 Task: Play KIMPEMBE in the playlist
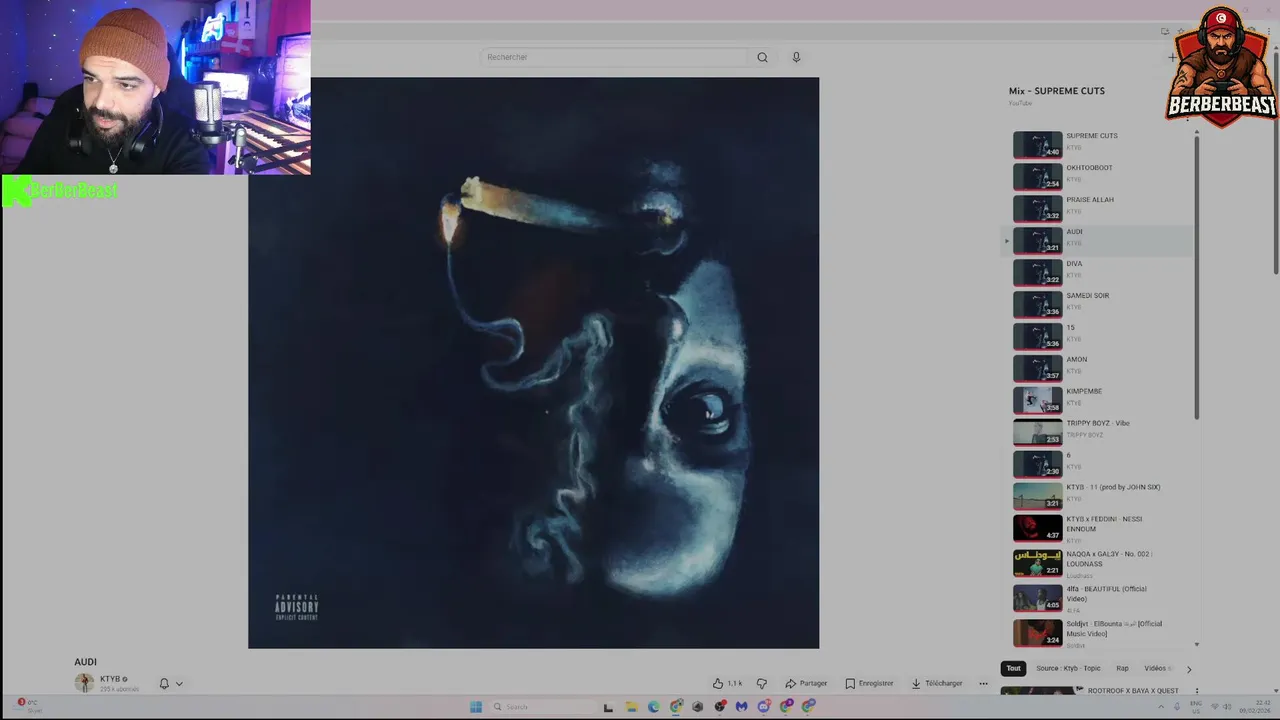[1100, 400]
